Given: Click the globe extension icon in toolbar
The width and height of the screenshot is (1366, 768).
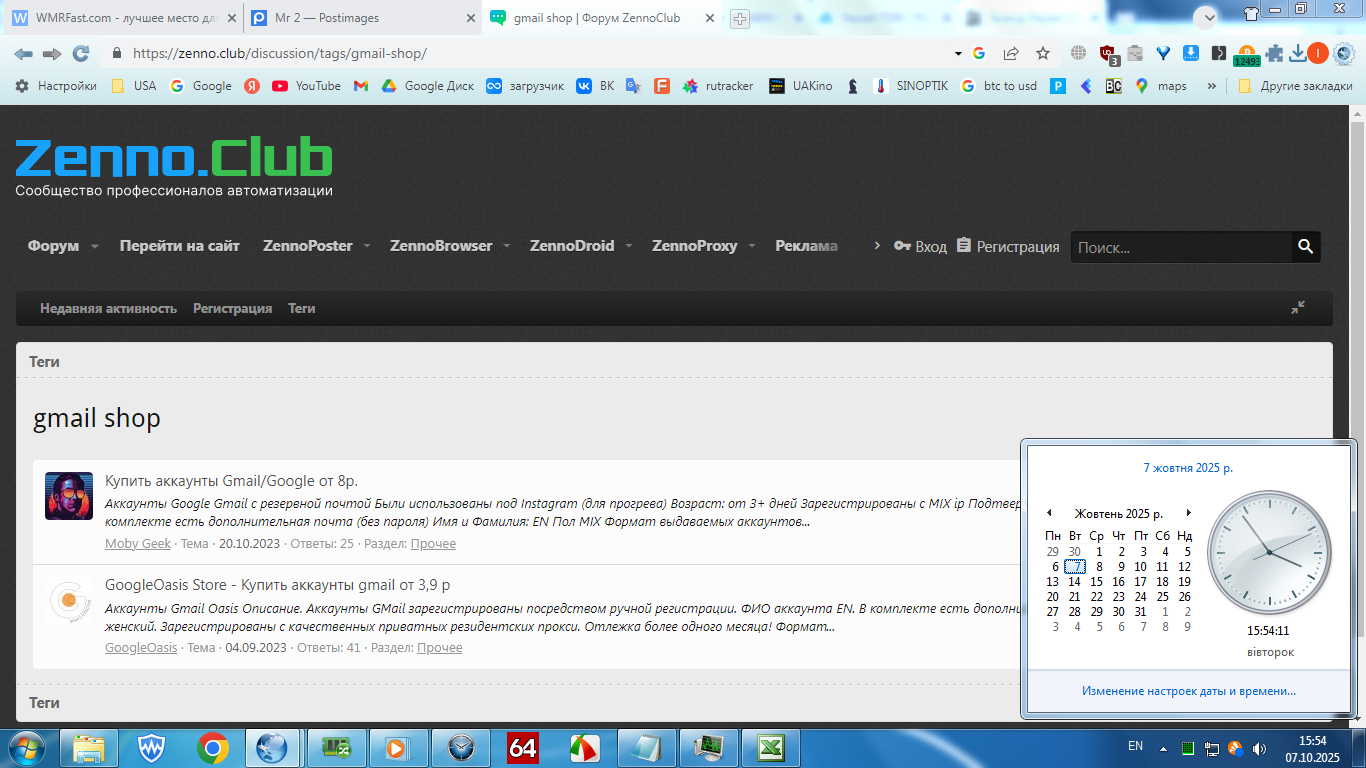Looking at the screenshot, I should [x=1078, y=54].
